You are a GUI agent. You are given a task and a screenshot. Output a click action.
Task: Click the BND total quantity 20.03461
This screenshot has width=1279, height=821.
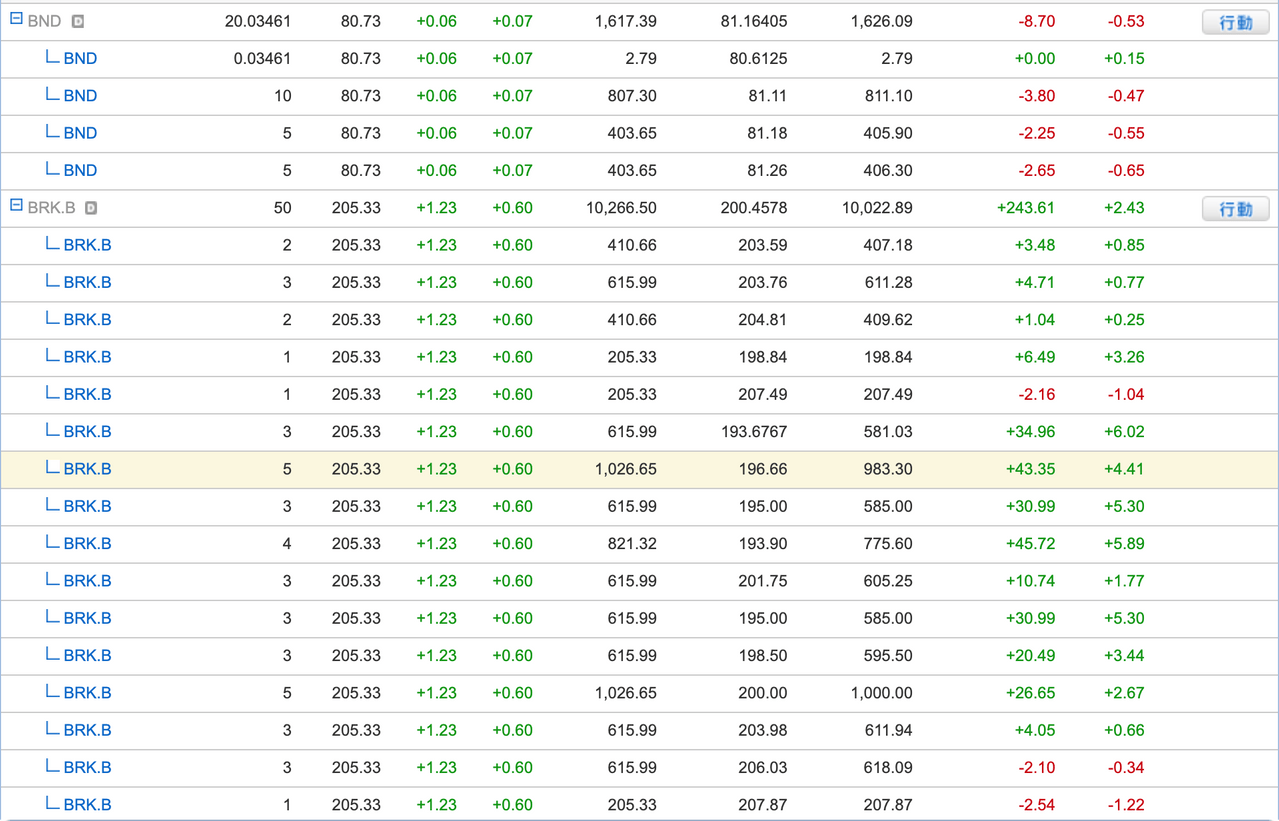tap(258, 21)
